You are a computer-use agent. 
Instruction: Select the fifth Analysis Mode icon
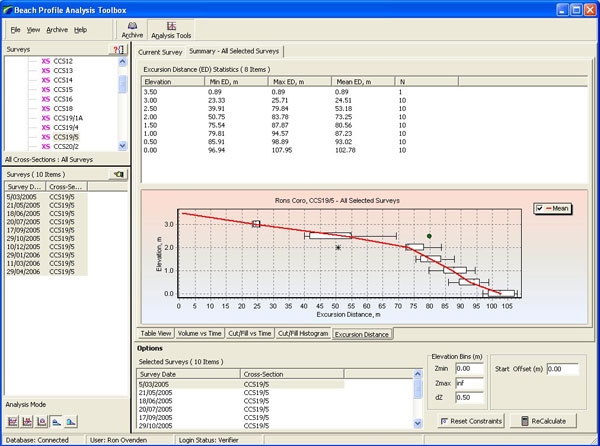pos(70,420)
